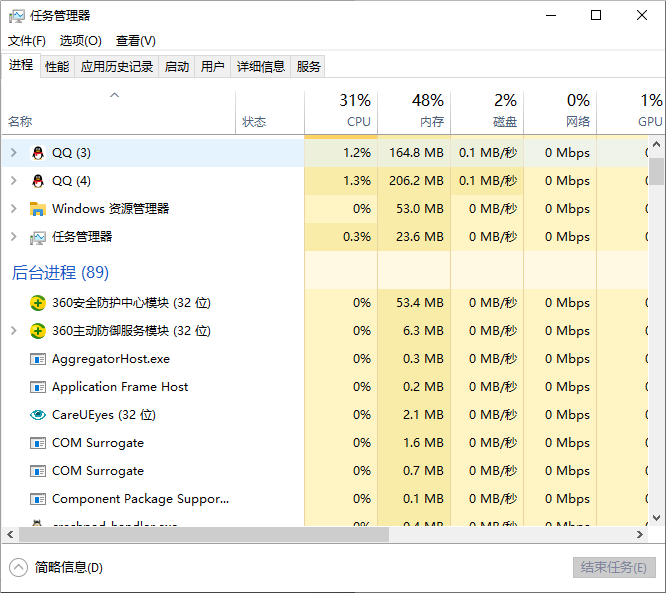This screenshot has height=593, width=666.
Task: Minimize the Task Manager window
Action: (551, 16)
